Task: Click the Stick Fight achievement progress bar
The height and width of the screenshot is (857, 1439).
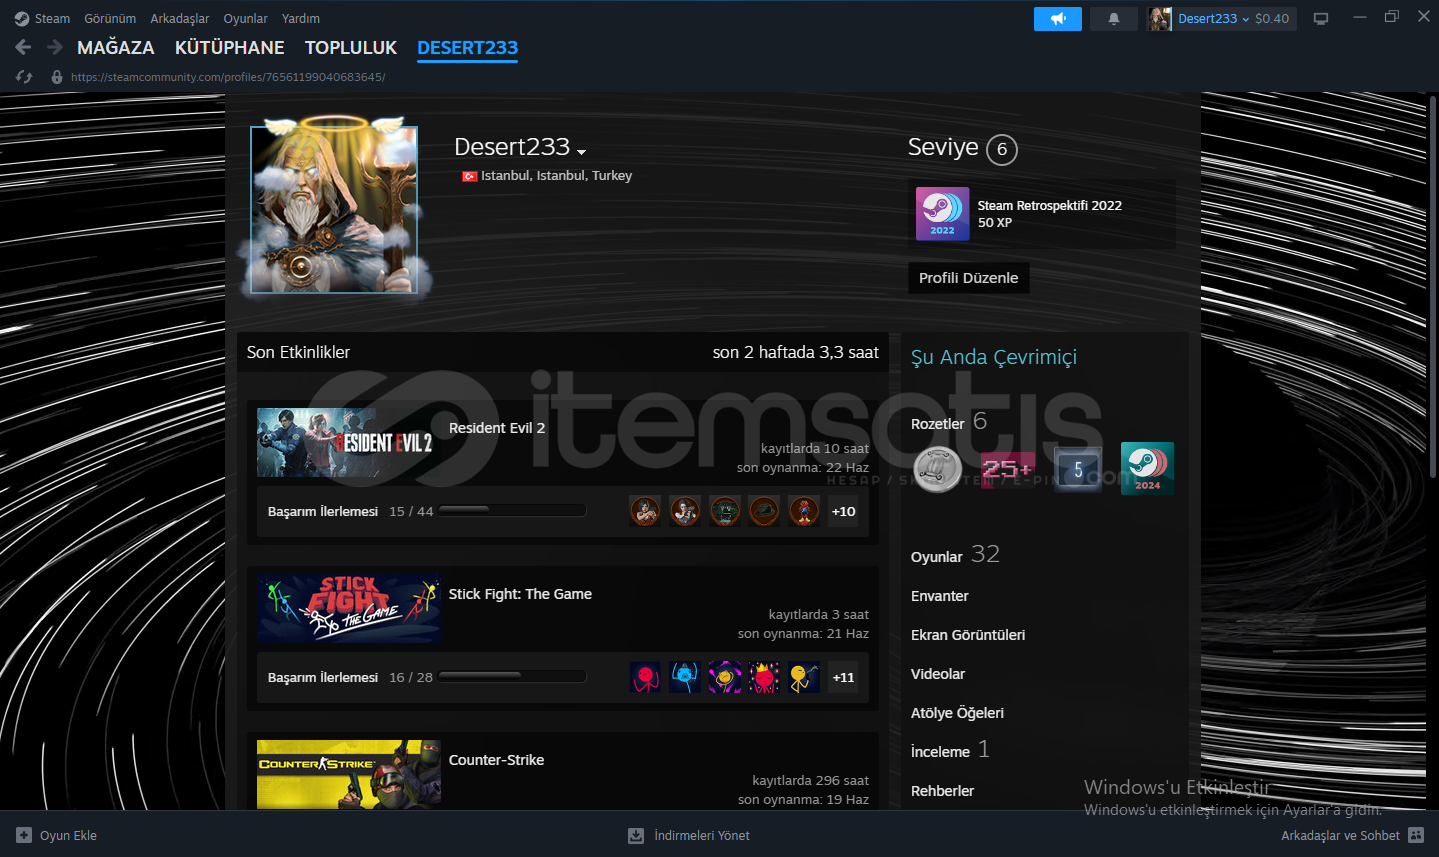Action: pos(512,676)
